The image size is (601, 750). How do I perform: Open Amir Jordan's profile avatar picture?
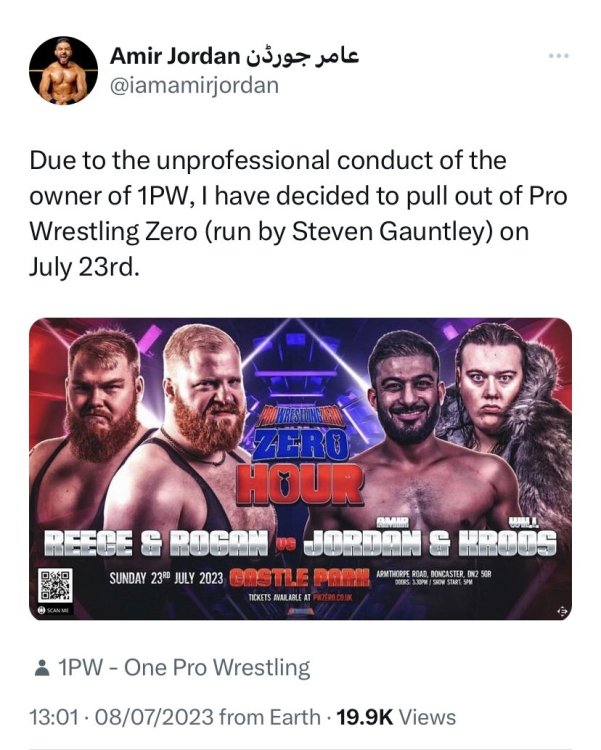[64, 71]
